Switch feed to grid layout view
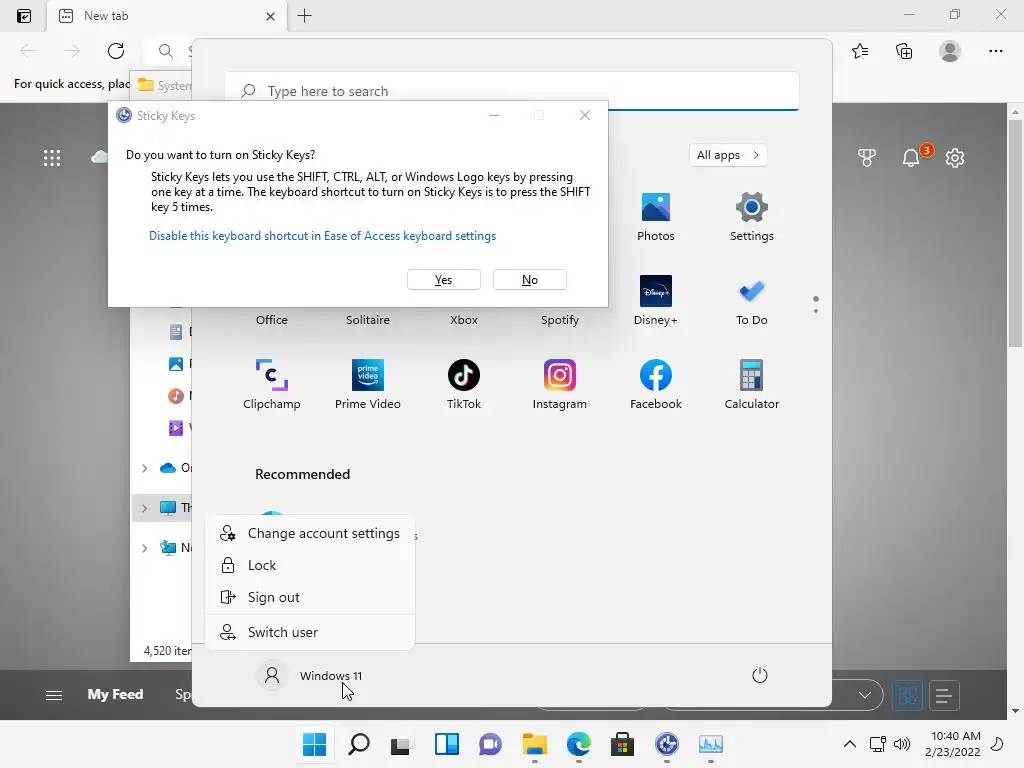 (x=908, y=695)
